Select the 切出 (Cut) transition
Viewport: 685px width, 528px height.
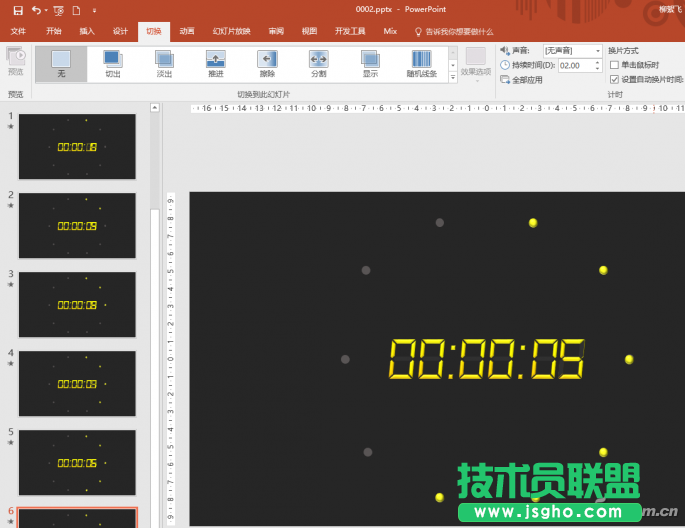[x=113, y=64]
